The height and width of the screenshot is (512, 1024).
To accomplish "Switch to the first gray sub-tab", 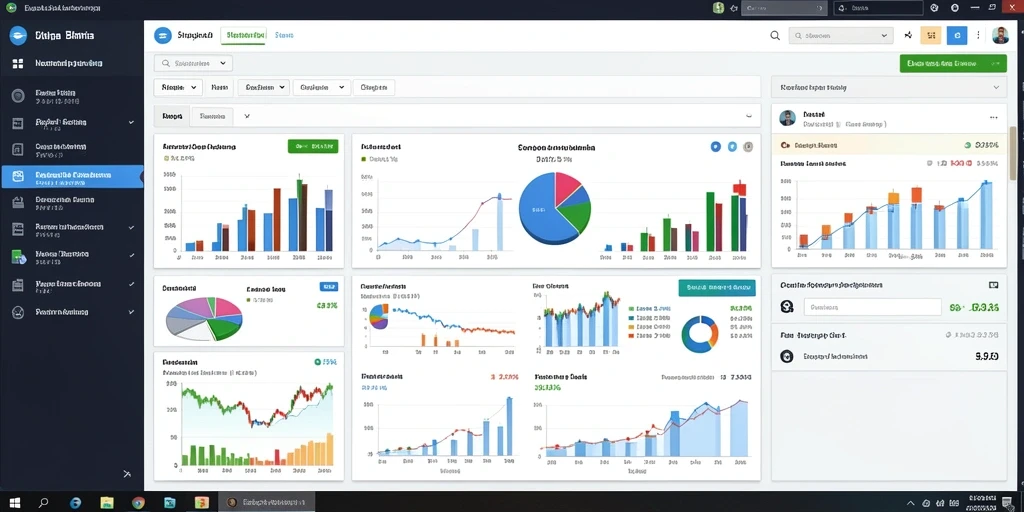I will tap(172, 116).
